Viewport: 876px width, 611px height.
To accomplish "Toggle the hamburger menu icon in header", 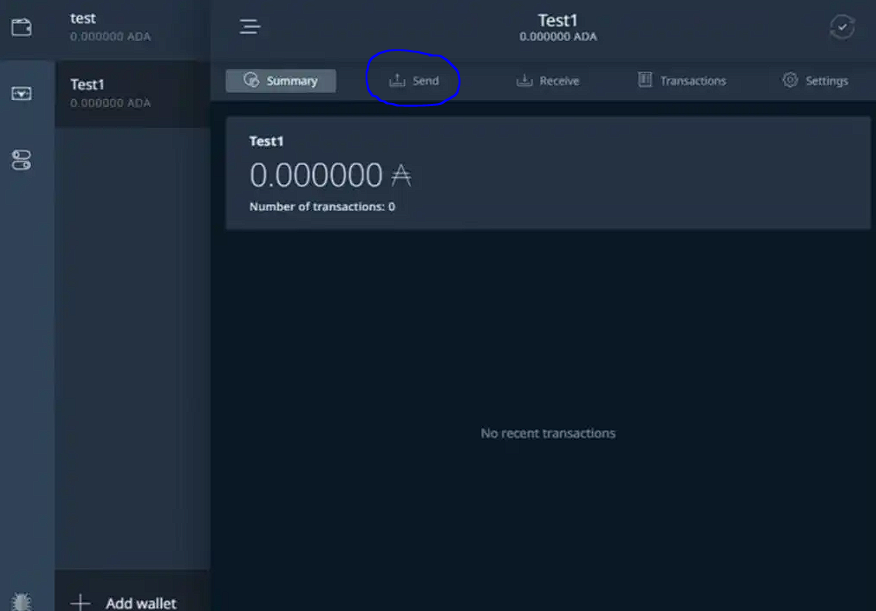I will click(x=250, y=27).
